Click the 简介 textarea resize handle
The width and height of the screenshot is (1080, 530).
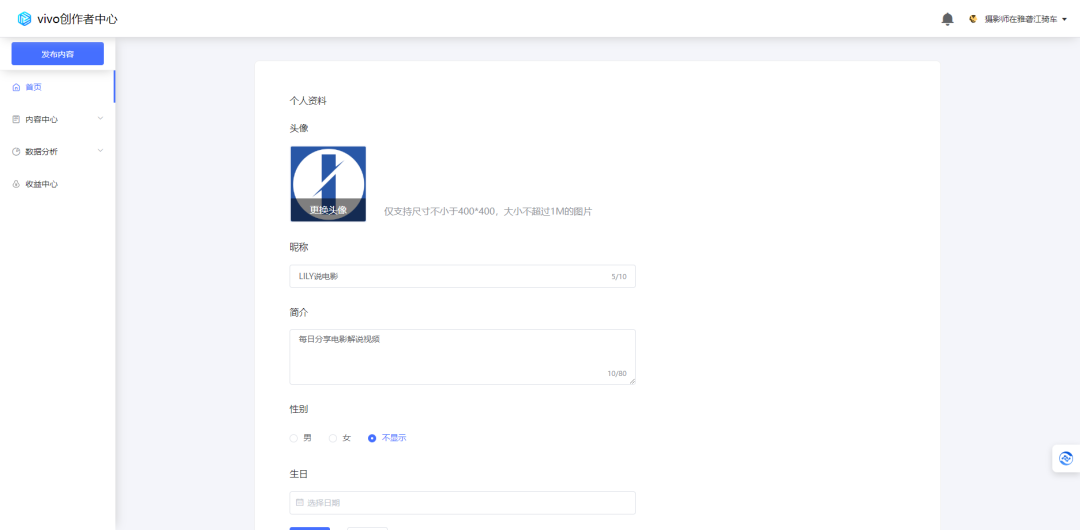[632, 381]
